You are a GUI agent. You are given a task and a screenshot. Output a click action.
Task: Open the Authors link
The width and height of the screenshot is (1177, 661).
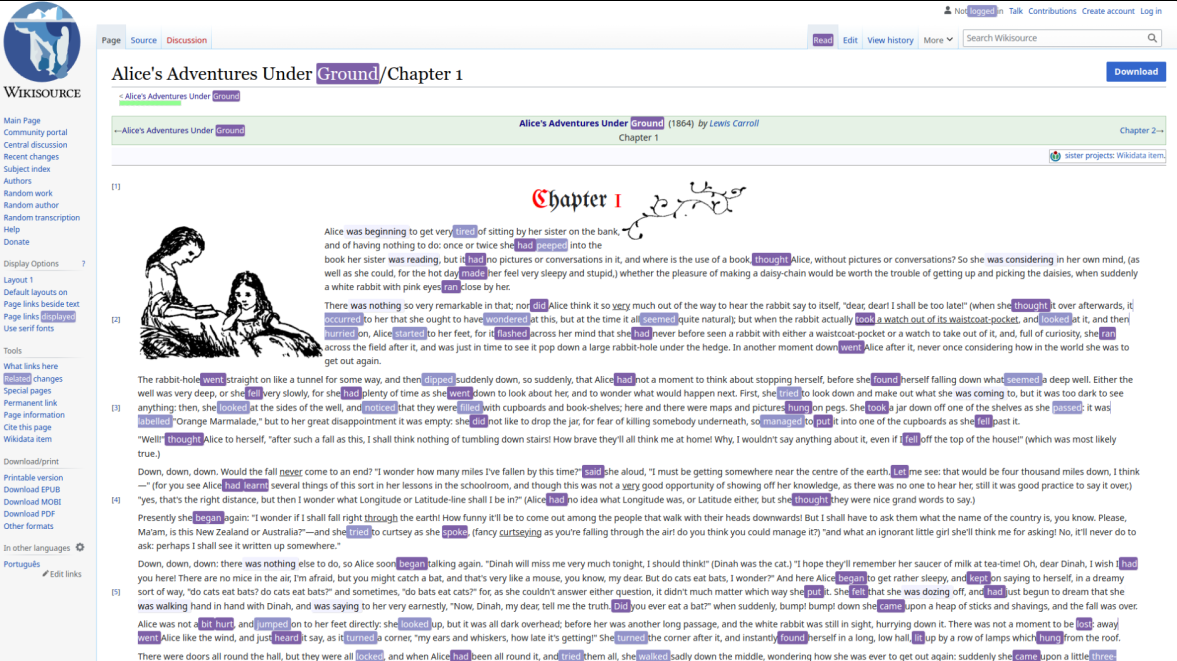(x=17, y=181)
